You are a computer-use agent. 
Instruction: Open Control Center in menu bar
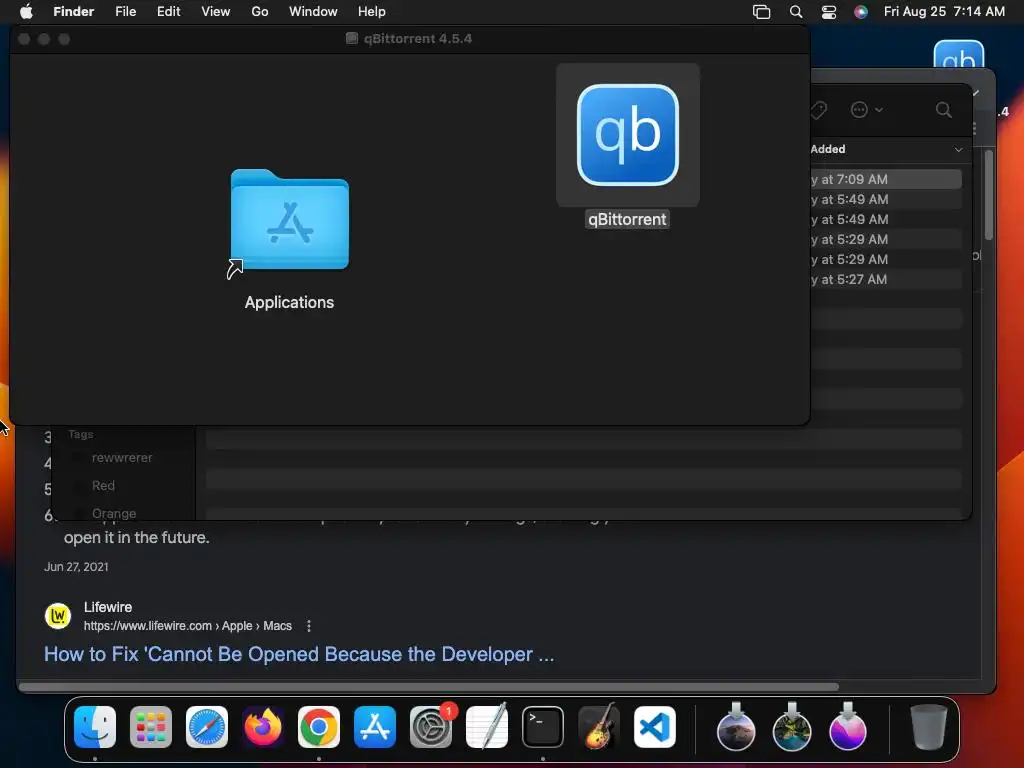[x=829, y=12]
